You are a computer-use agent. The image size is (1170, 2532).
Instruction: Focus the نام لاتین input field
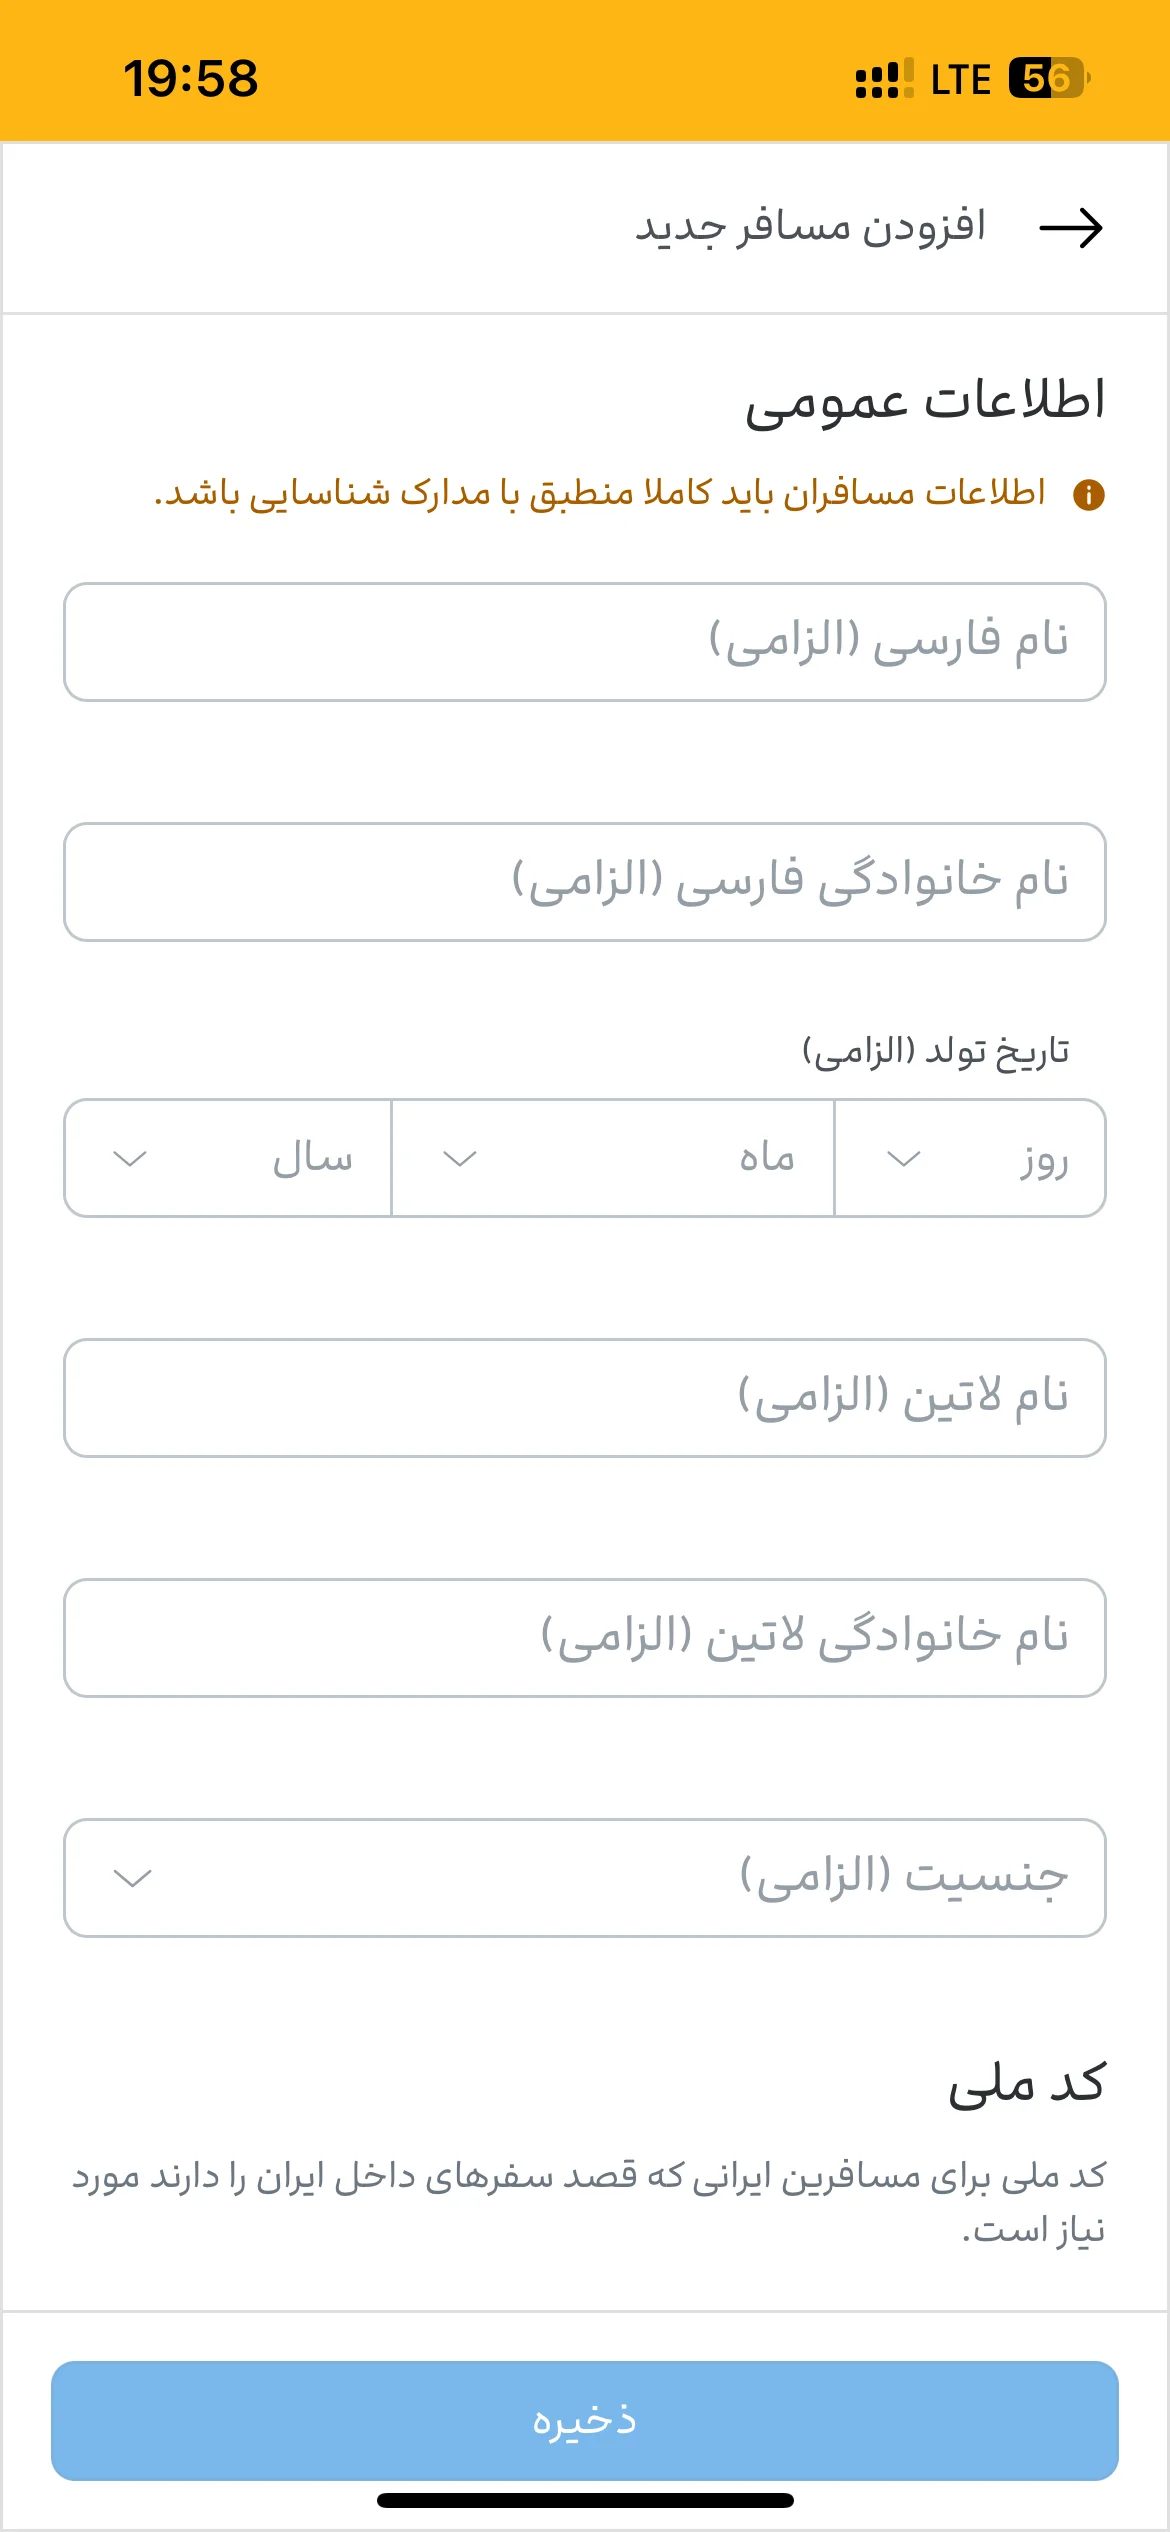[585, 1398]
